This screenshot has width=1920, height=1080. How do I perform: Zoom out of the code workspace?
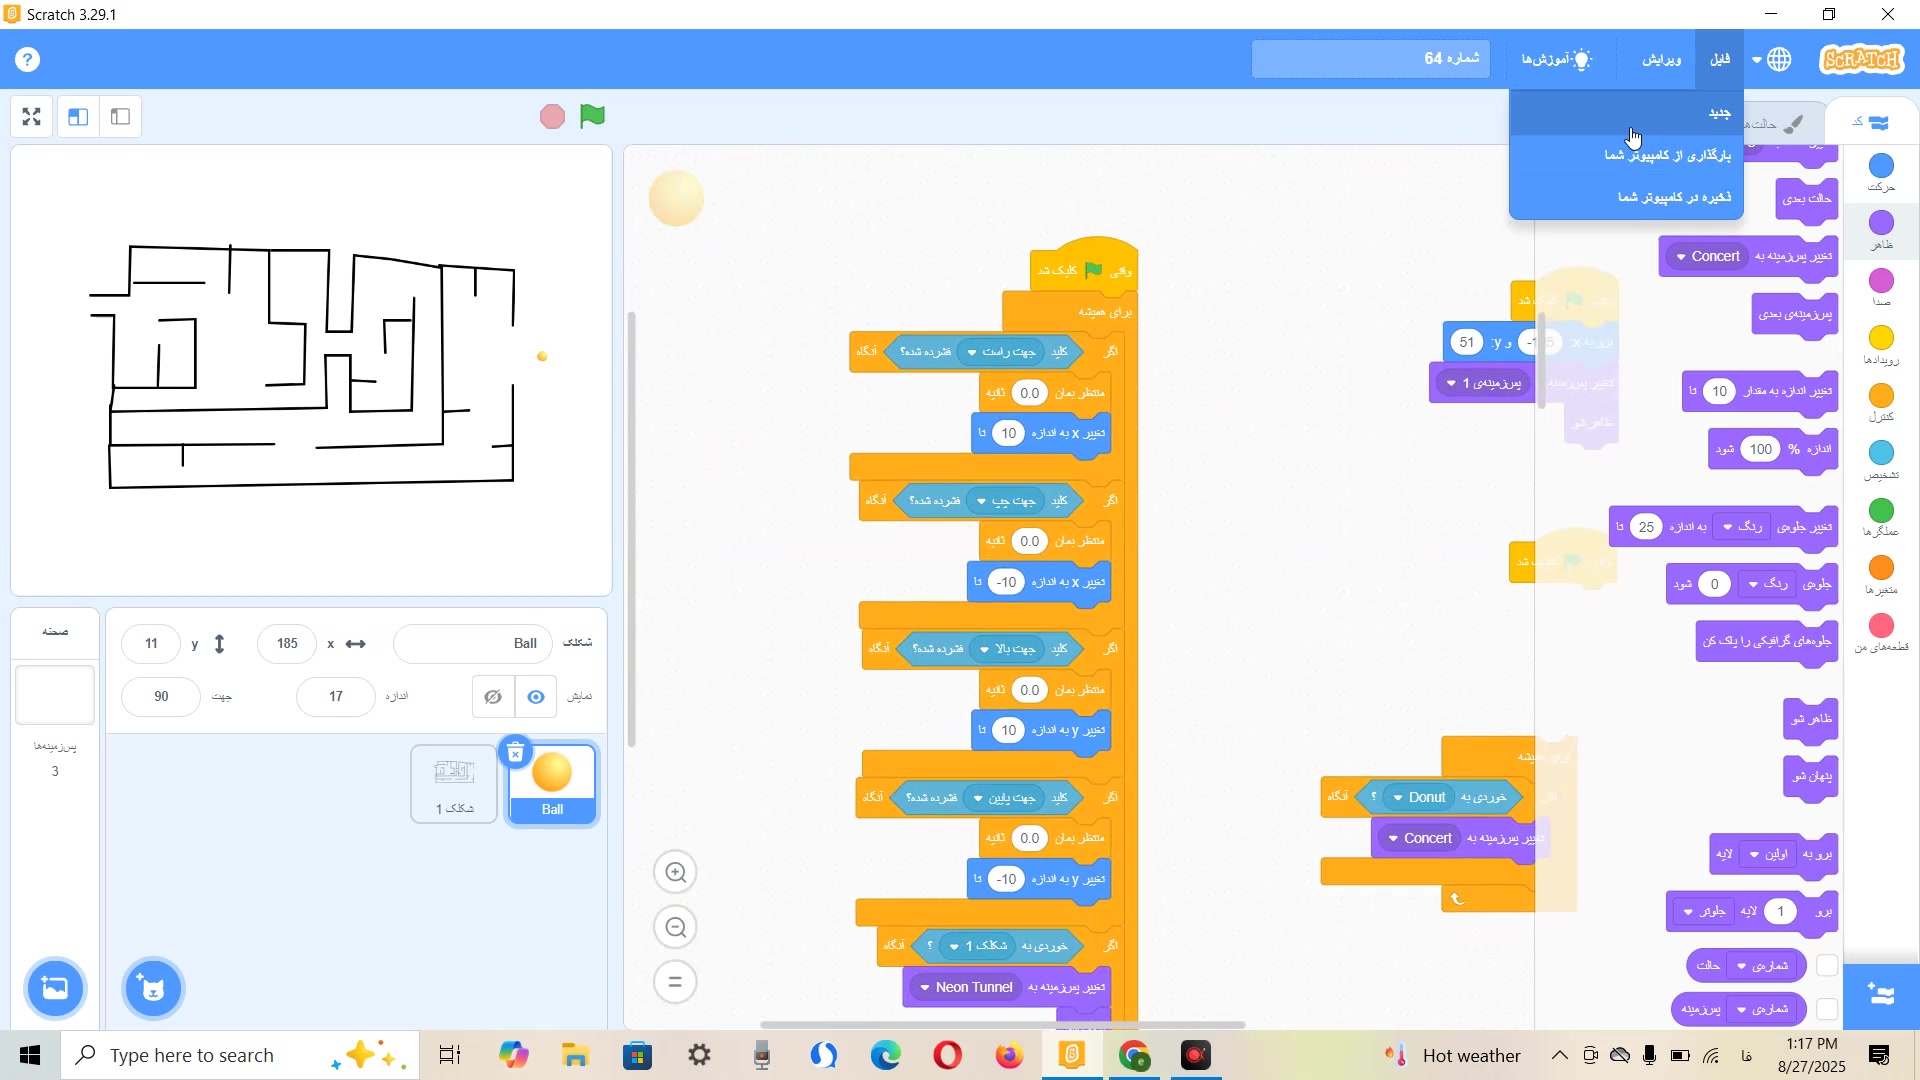point(676,928)
